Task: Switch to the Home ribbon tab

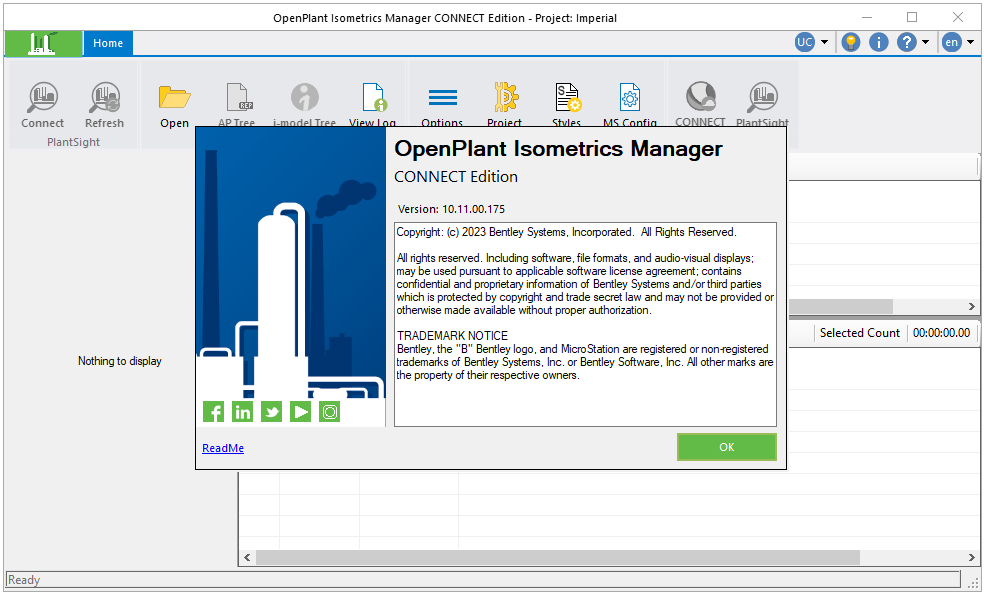Action: [108, 43]
